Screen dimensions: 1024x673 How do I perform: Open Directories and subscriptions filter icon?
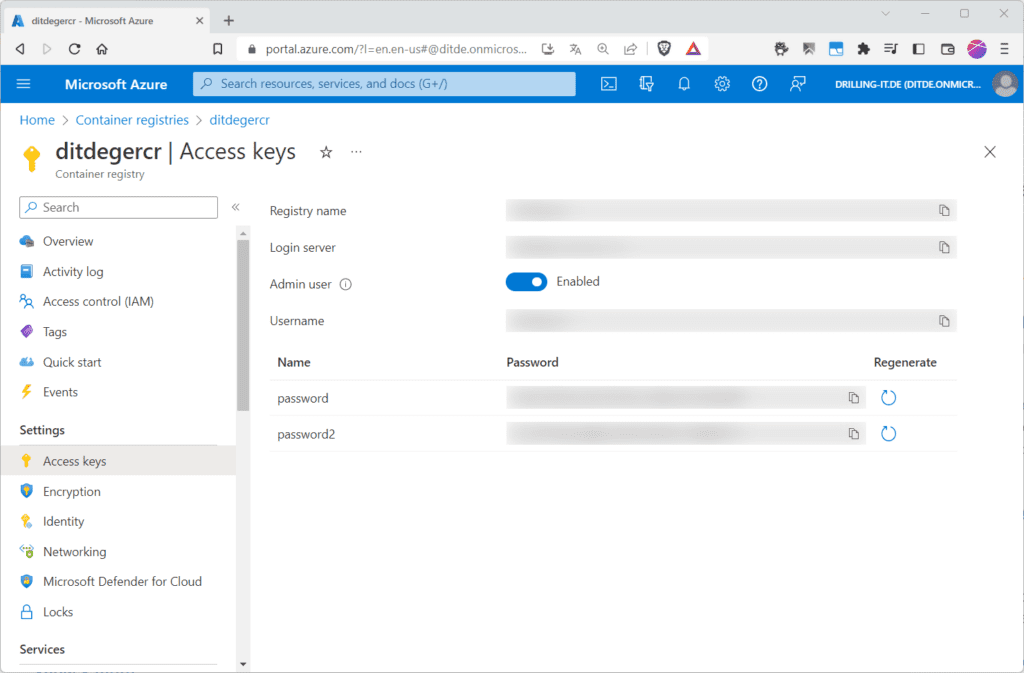tap(647, 84)
